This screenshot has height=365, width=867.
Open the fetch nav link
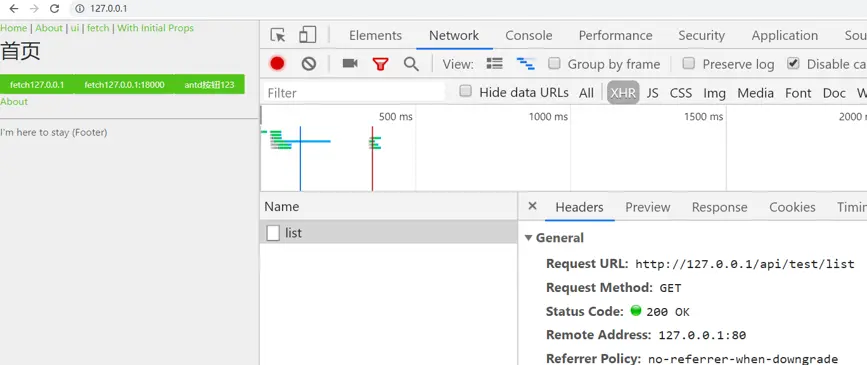(x=98, y=28)
